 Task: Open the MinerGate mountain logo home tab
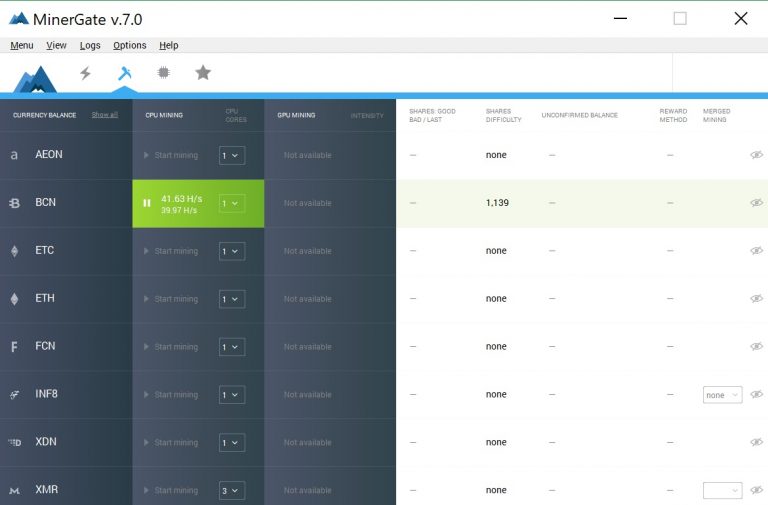35,78
